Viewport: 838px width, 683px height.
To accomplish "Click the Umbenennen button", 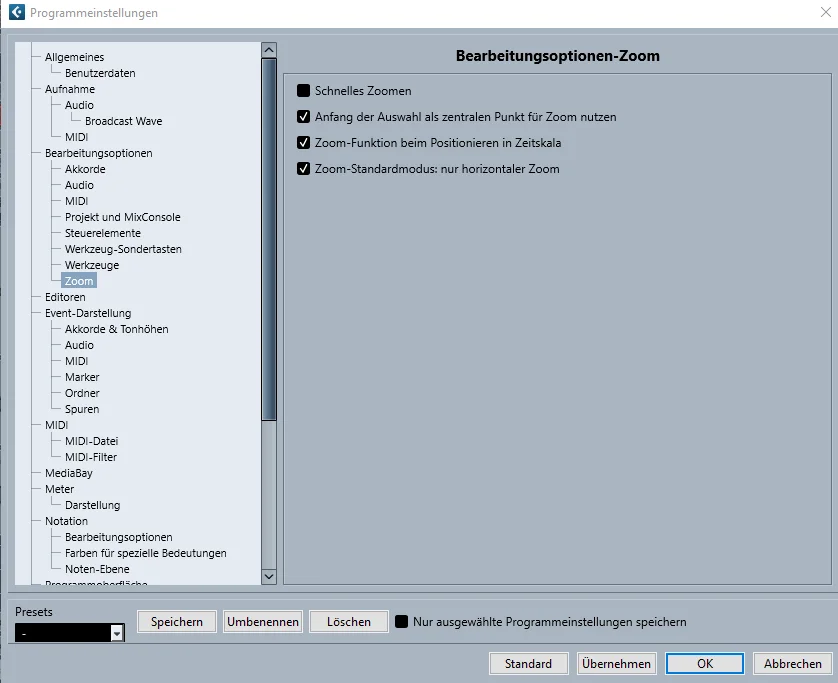I will tap(263, 622).
